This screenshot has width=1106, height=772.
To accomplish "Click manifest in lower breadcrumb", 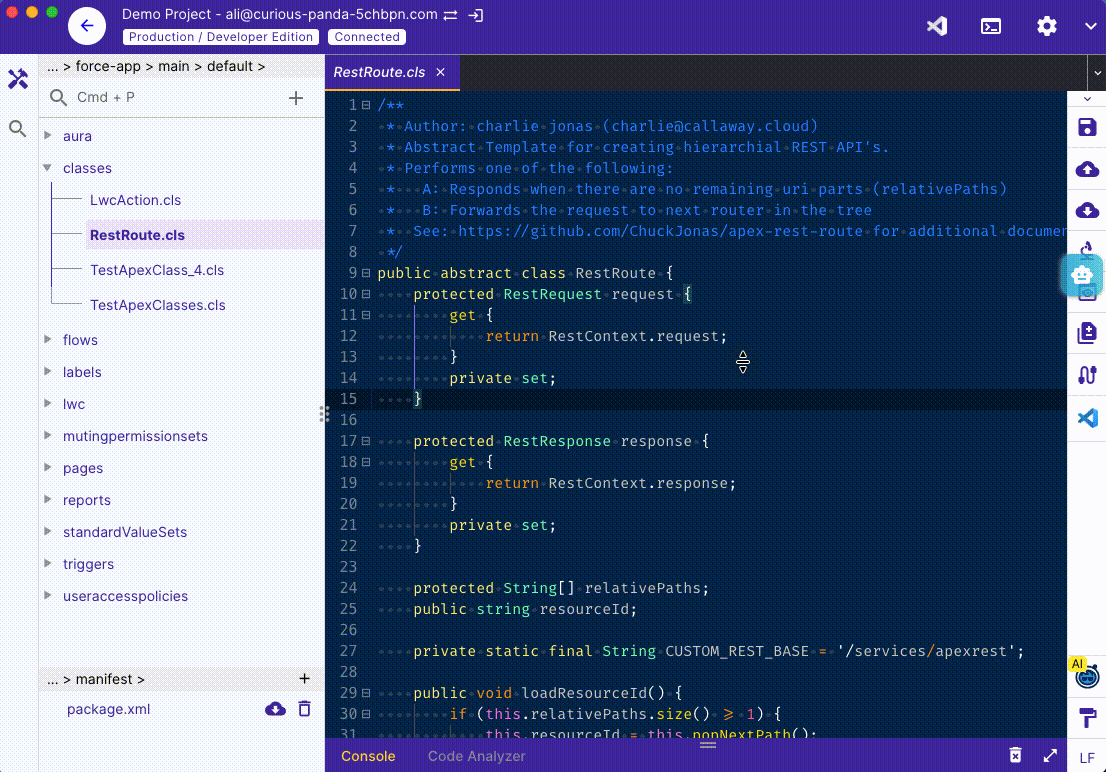I will 104,679.
